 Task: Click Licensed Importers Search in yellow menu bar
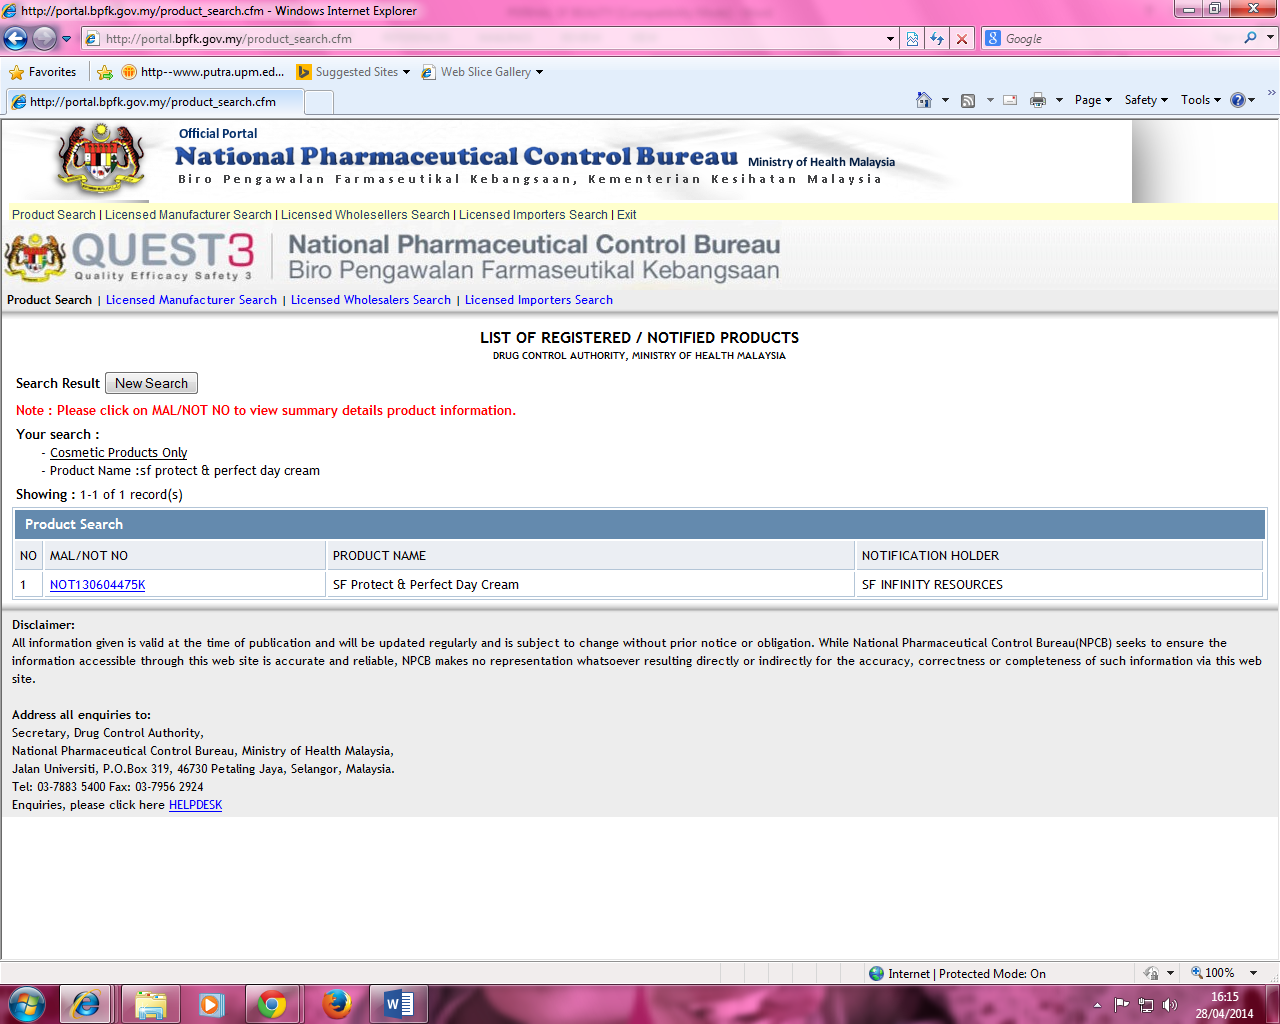point(533,215)
